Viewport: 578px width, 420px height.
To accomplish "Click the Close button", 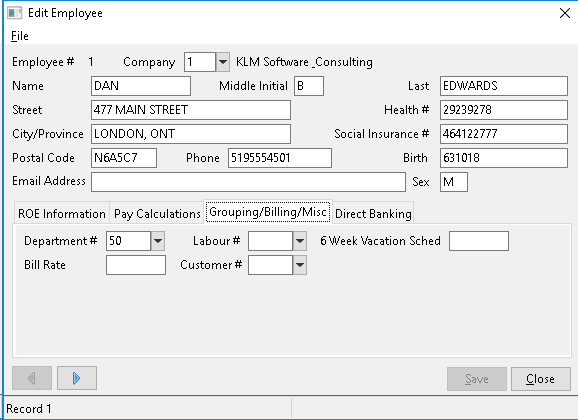I will (x=540, y=379).
